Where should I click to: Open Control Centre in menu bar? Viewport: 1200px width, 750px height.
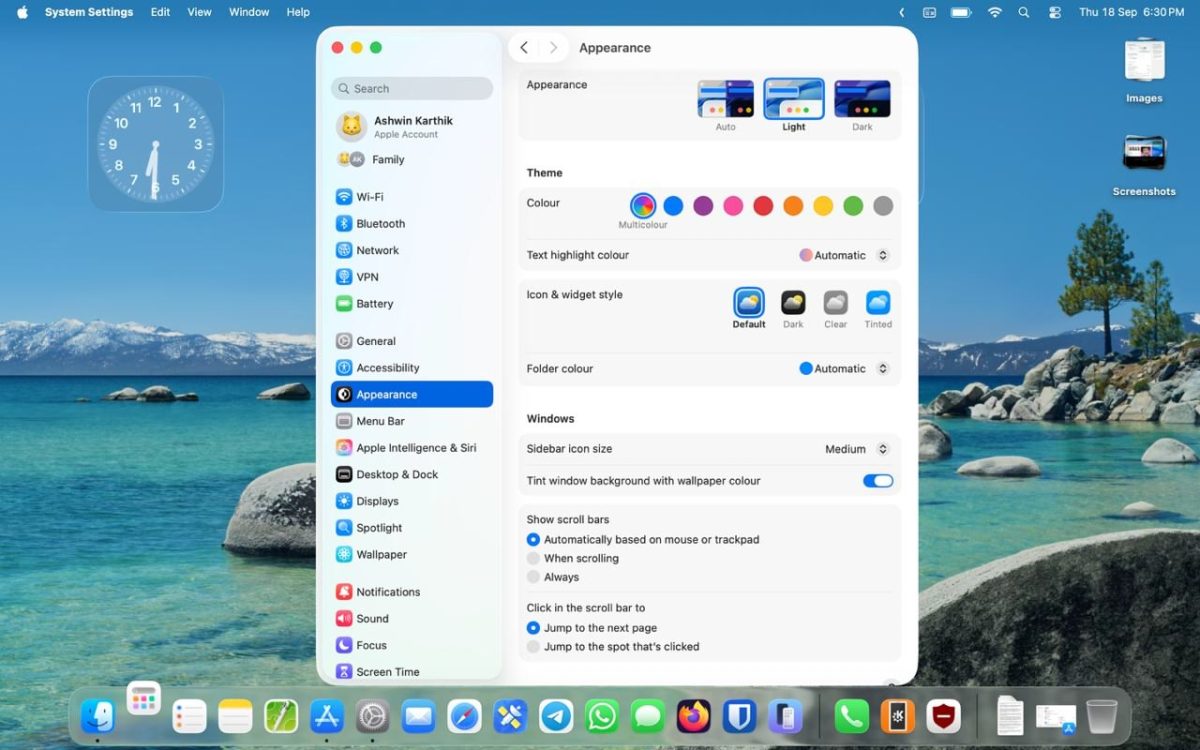[x=1054, y=12]
